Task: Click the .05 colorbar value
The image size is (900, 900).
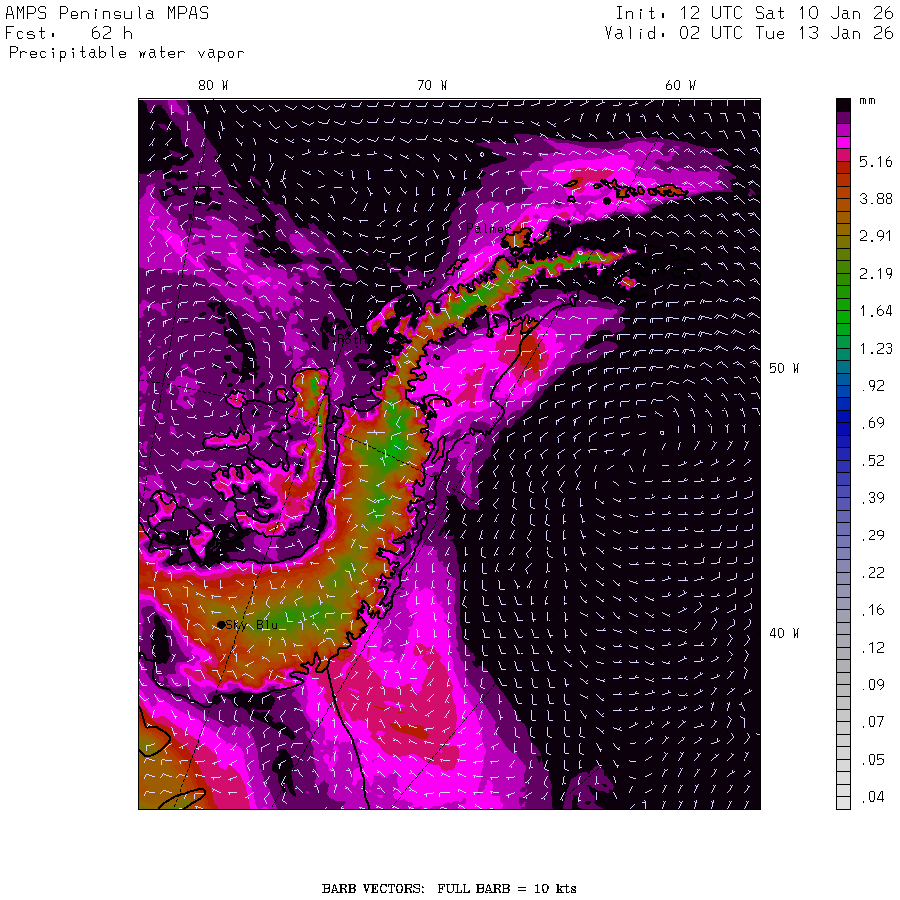Action: pos(874,760)
